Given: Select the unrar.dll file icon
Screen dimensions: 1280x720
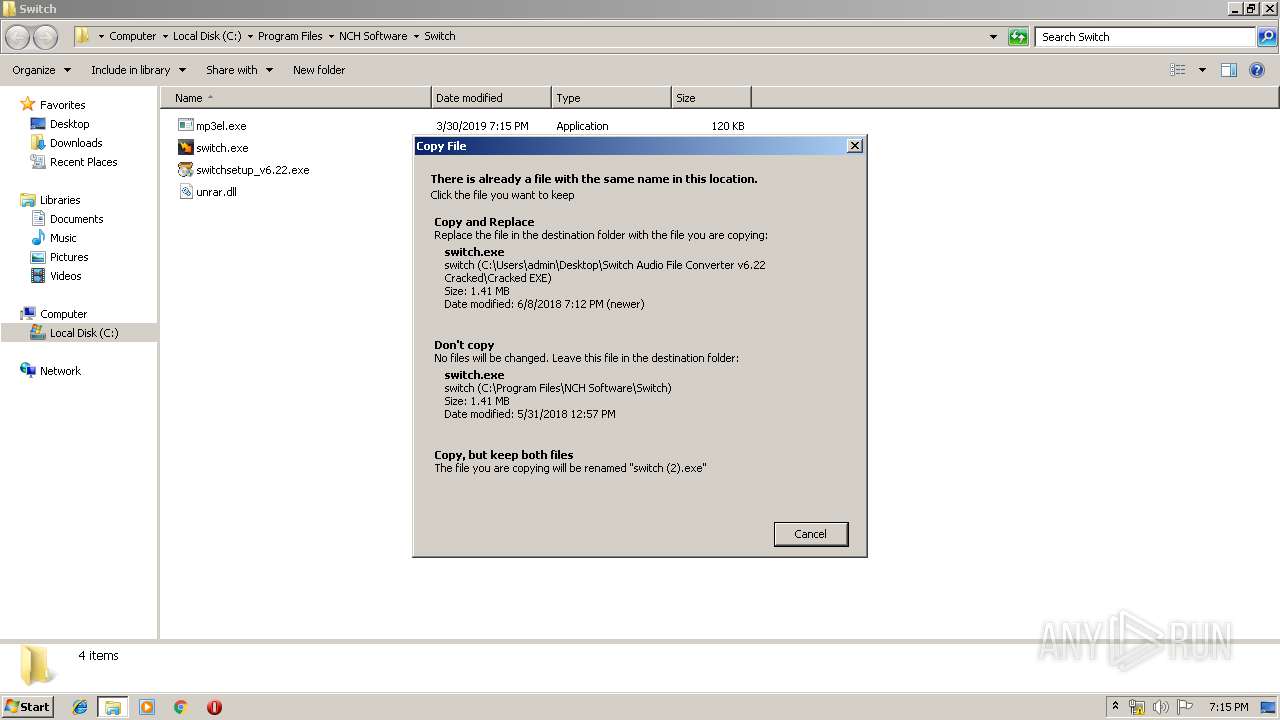Looking at the screenshot, I should (x=185, y=192).
